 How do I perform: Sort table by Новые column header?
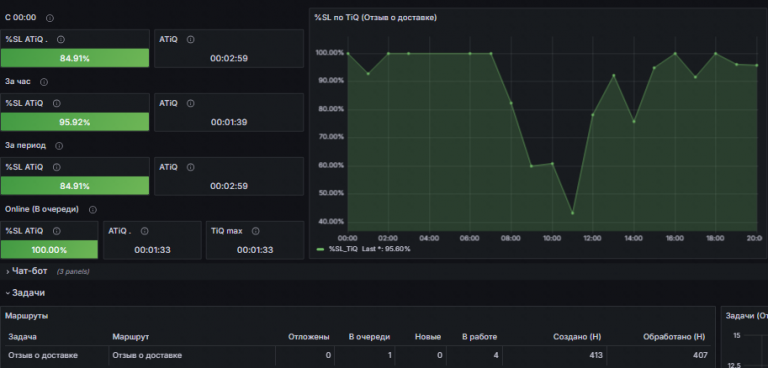[428, 337]
